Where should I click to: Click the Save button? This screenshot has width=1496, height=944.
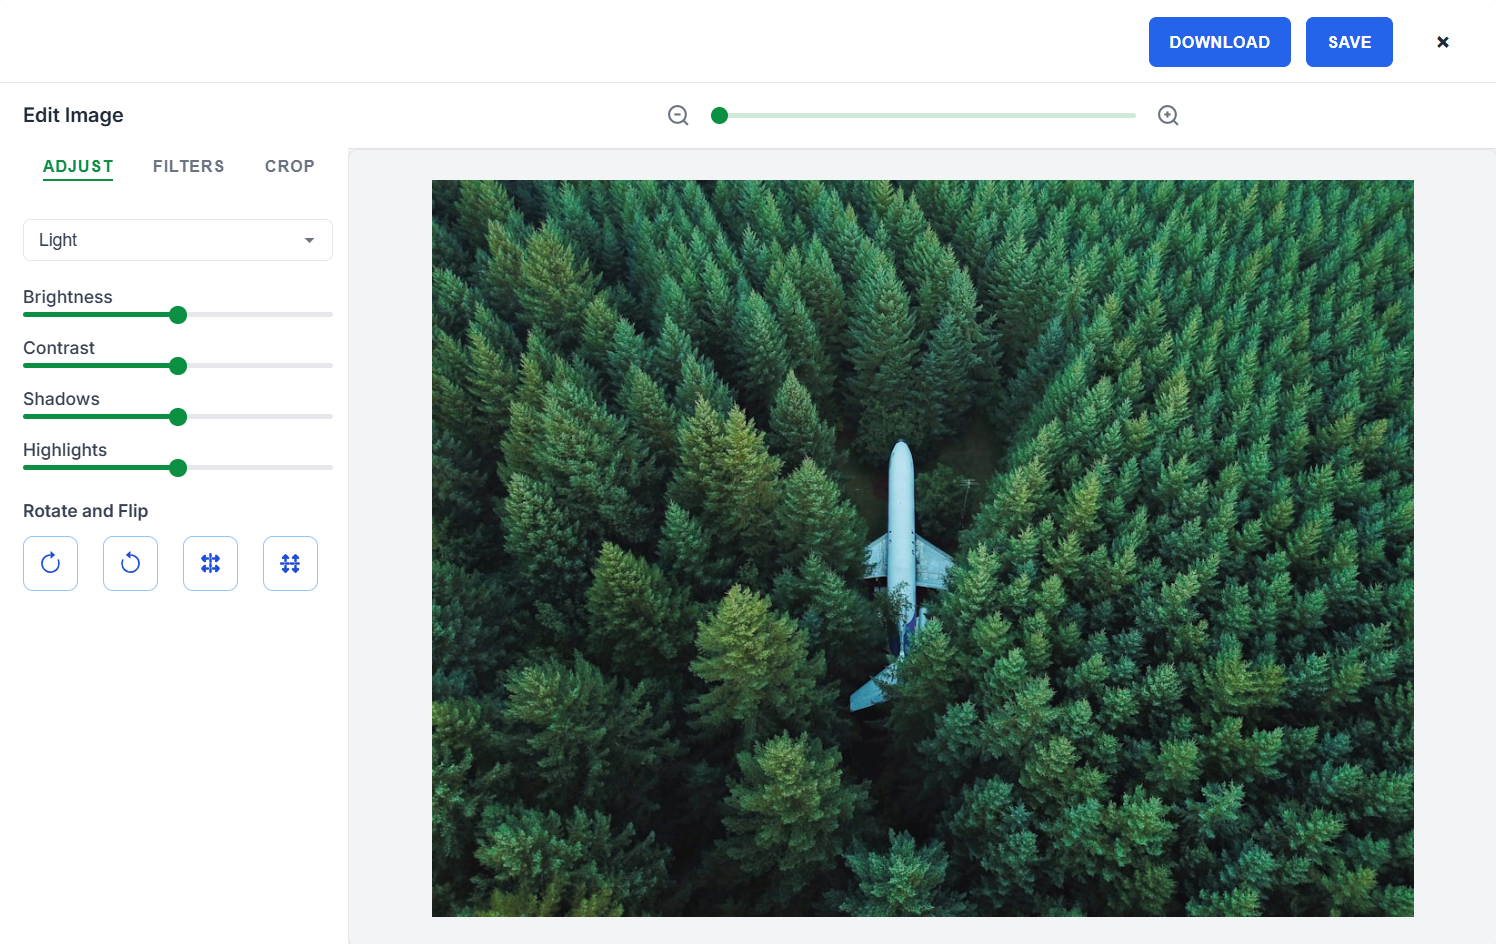click(x=1349, y=42)
